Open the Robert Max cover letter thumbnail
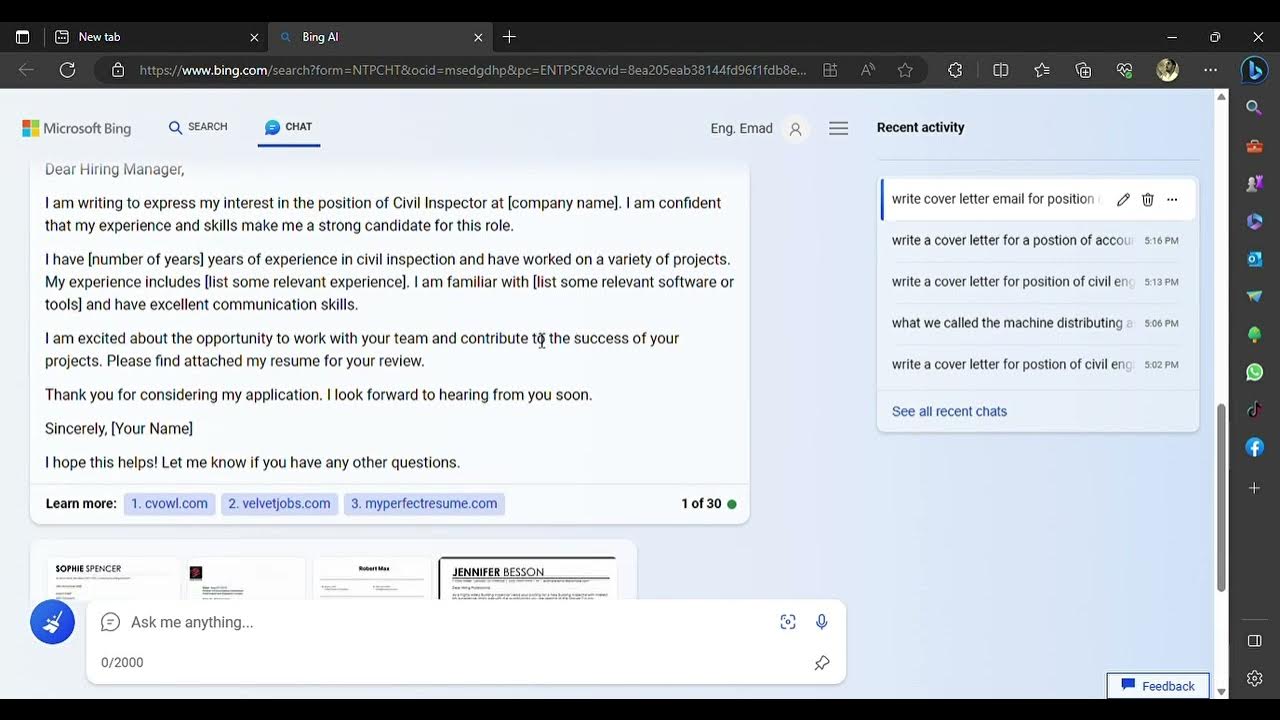Screen dimensions: 1280x720 [x=371, y=578]
